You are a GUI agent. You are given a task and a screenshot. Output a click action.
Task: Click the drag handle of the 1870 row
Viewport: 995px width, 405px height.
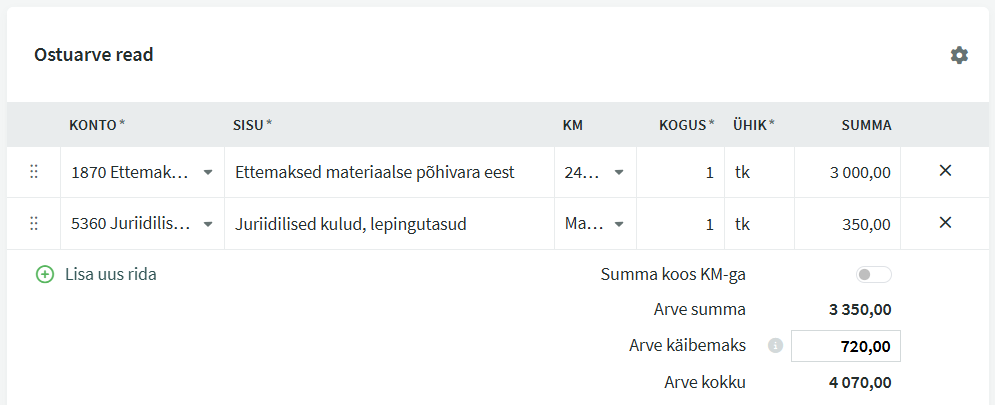[x=34, y=171]
